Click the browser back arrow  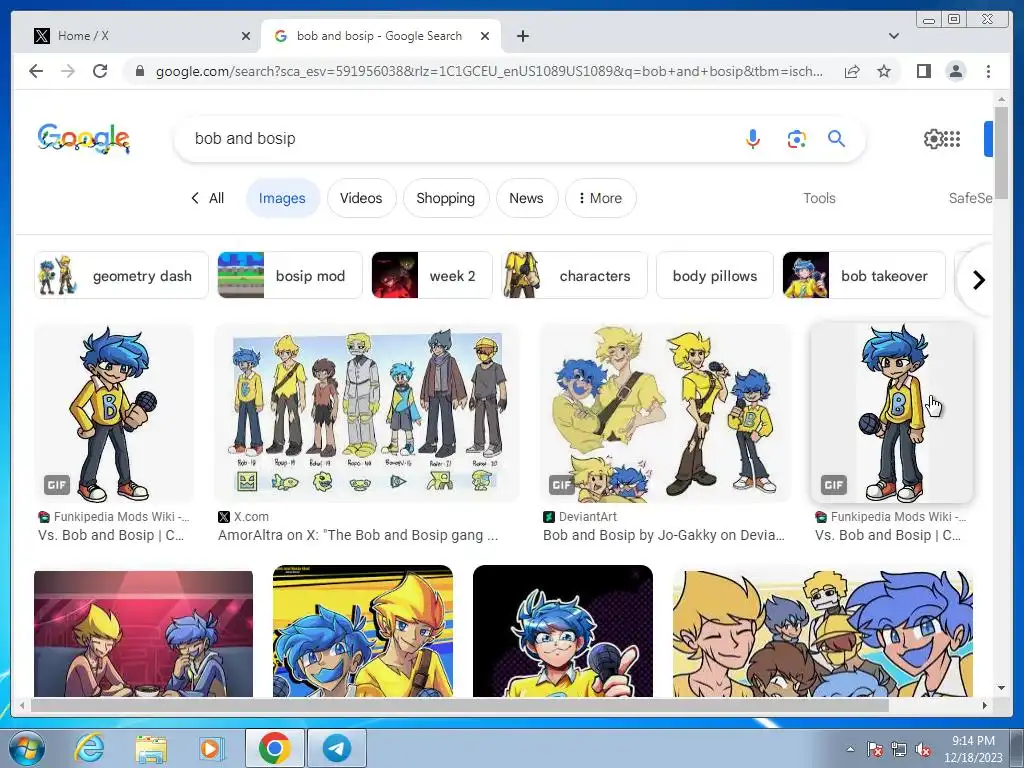[36, 71]
